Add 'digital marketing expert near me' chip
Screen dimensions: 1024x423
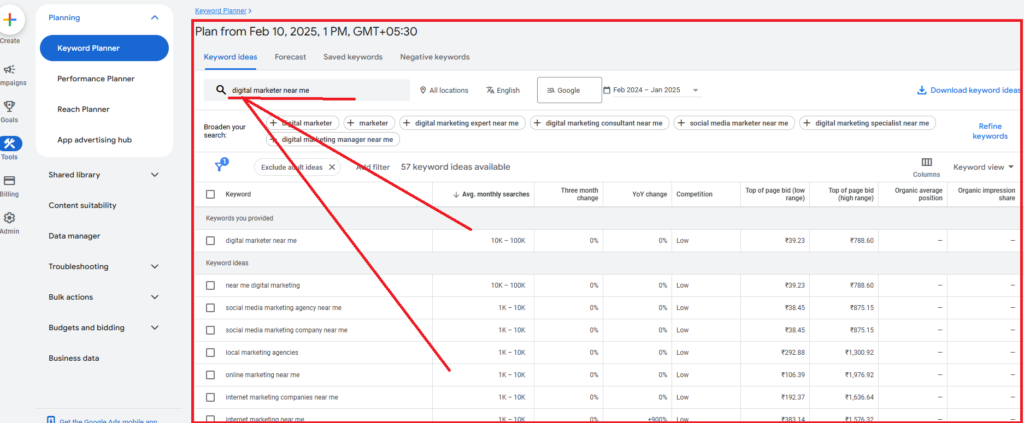[x=462, y=123]
